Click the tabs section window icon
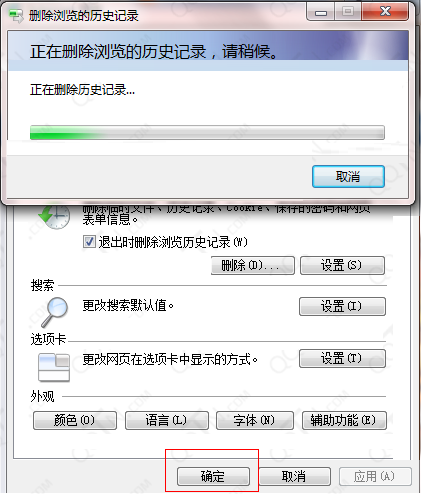421x494 pixels. pos(54,368)
